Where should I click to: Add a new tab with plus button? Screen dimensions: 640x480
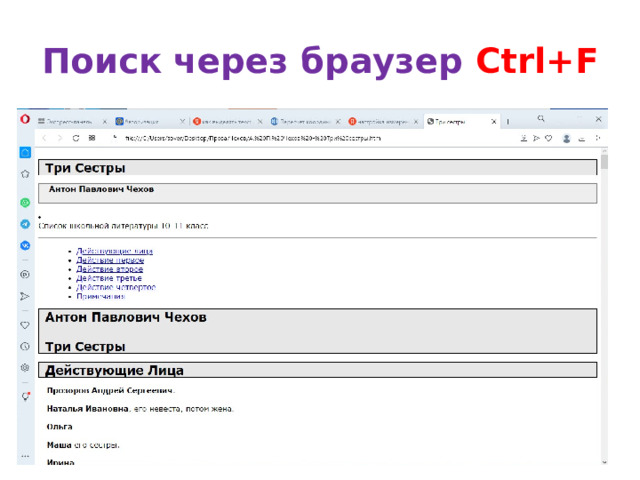[x=508, y=122]
